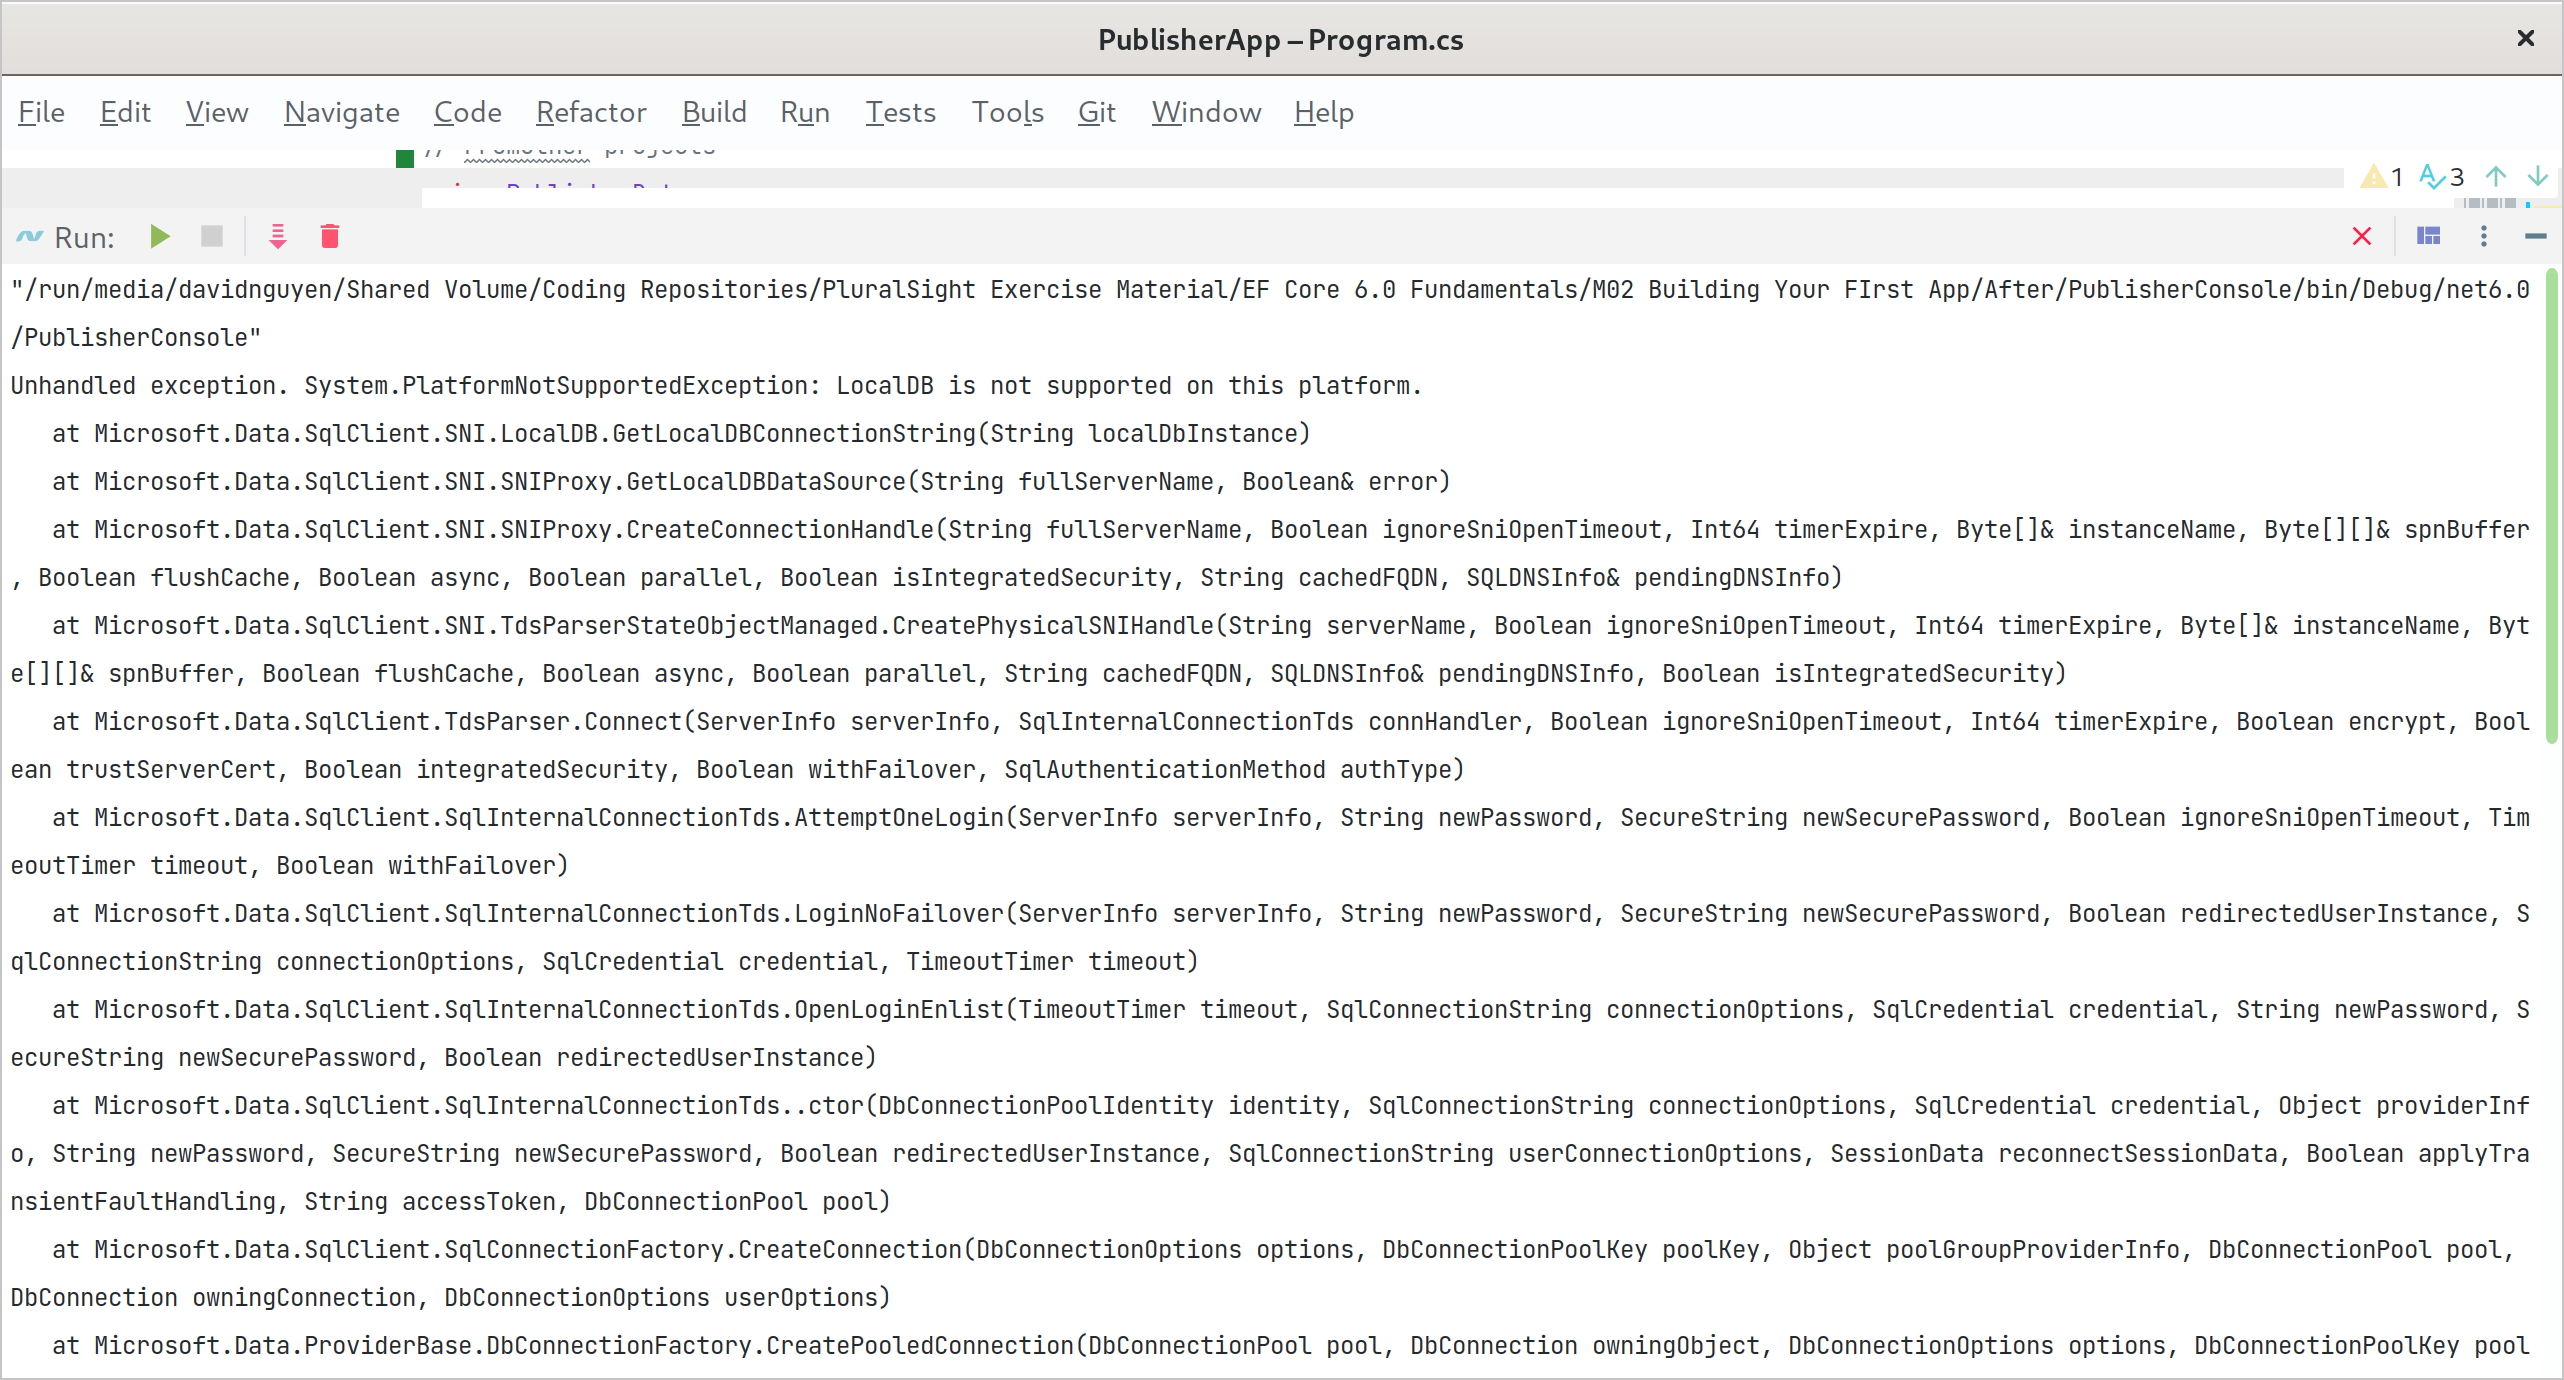
Task: Open the Git menu
Action: 1096,112
